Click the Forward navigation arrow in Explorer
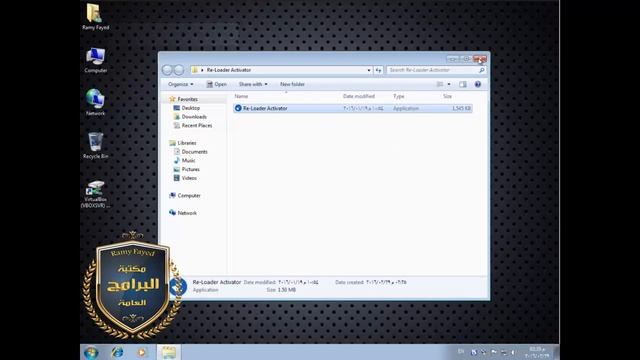Viewport: 640px width, 360px height. click(x=179, y=70)
